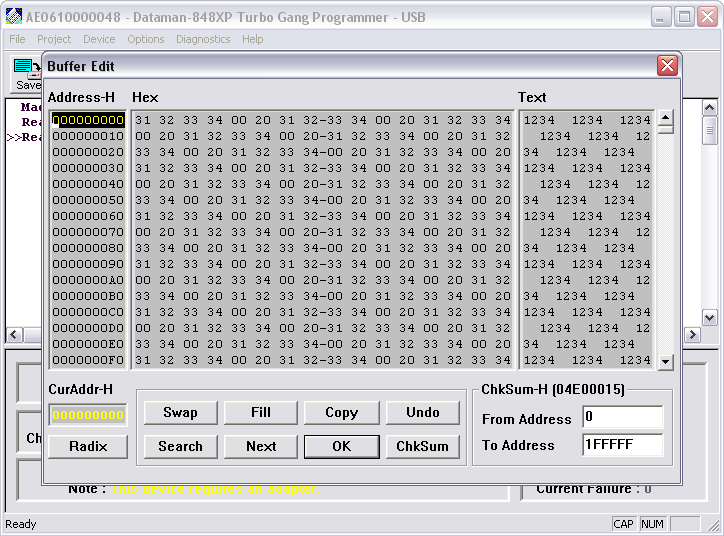The width and height of the screenshot is (724, 536).
Task: Click first hex byte 33 of row 000000020
Action: 143,152
